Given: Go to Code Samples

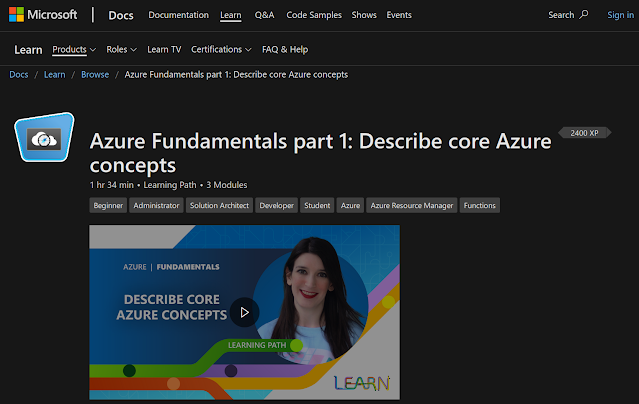Looking at the screenshot, I should (314, 15).
